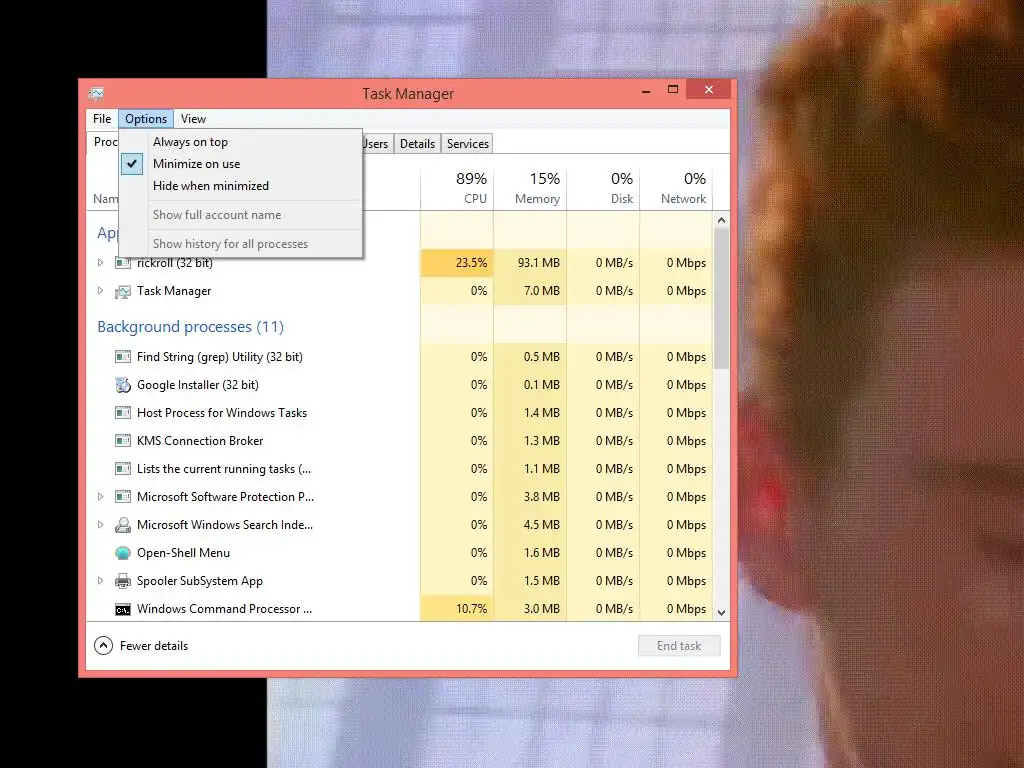Expand Microsoft Software Protection row
This screenshot has width=1024, height=768.
point(101,496)
